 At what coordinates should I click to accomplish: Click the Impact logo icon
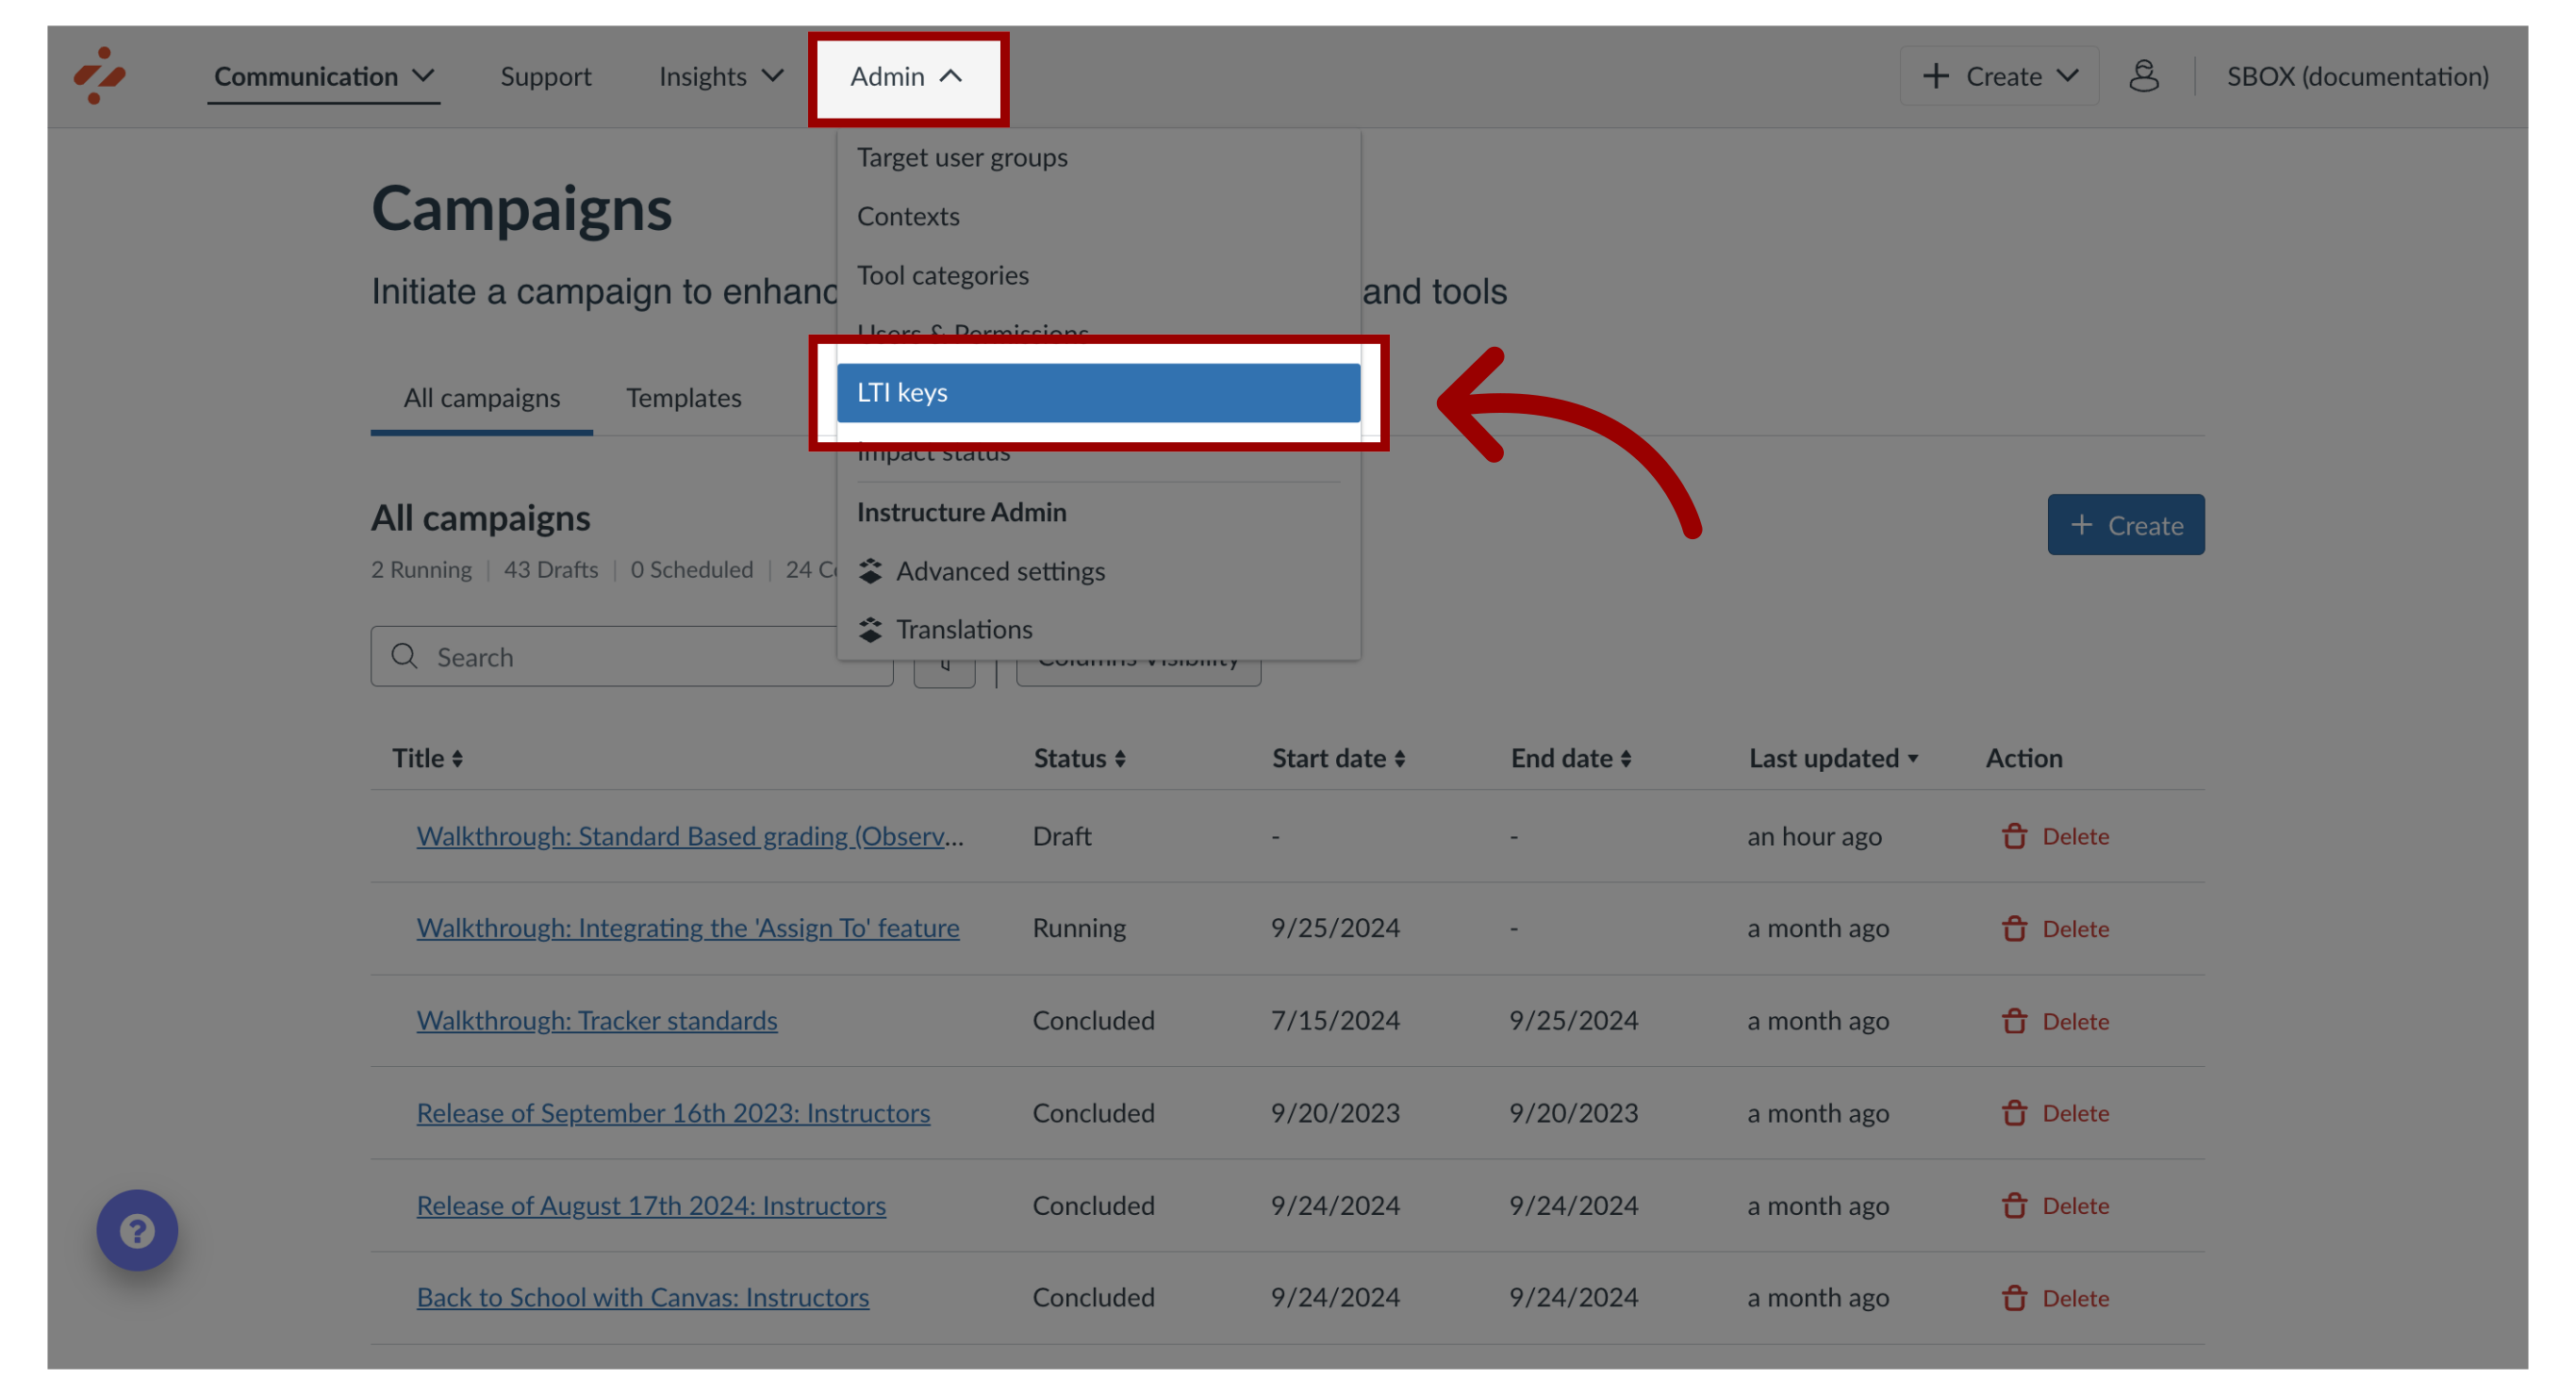(x=99, y=75)
